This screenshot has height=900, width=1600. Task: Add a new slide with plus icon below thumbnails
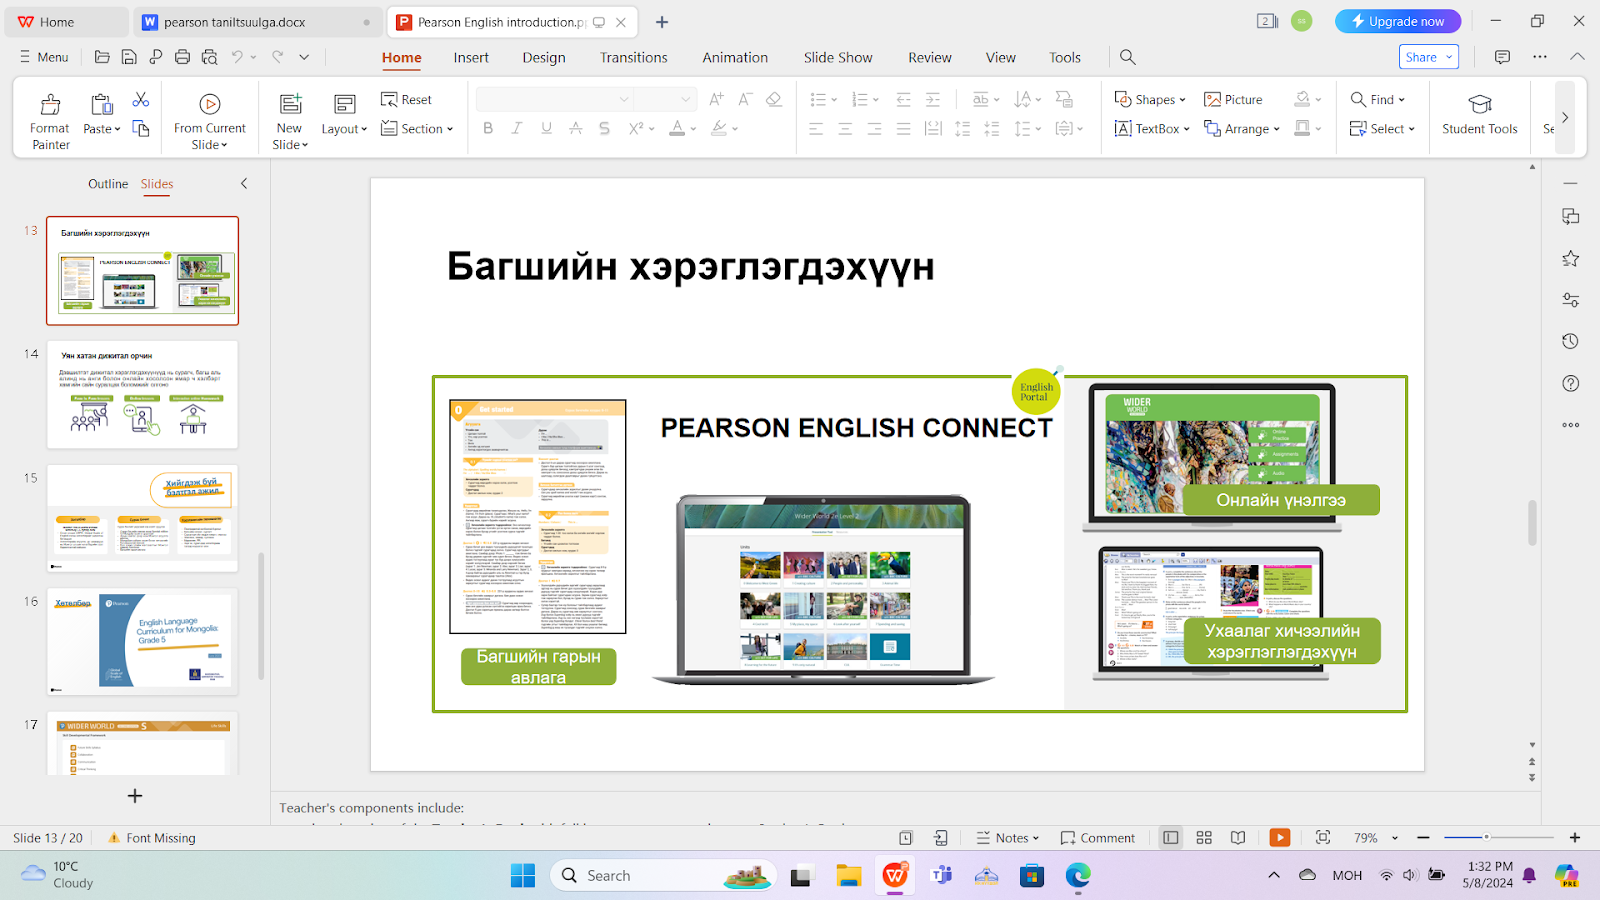point(135,796)
